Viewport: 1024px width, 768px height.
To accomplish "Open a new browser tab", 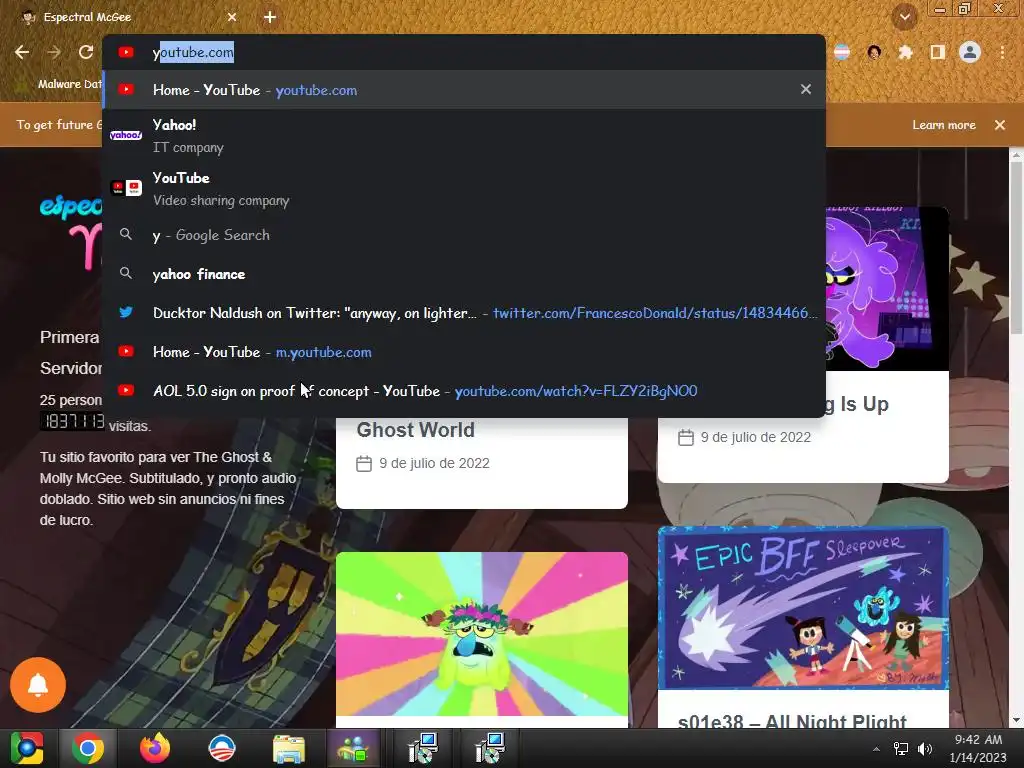I will [x=270, y=17].
